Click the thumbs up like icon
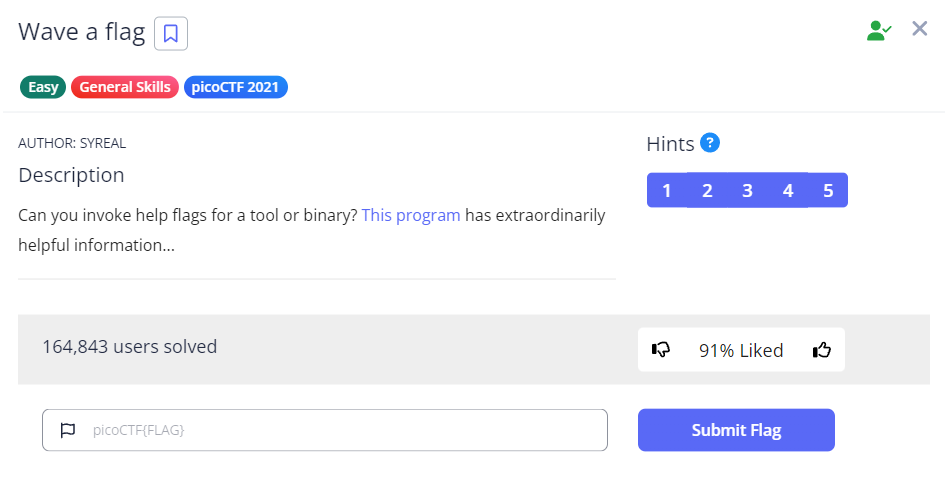952x486 pixels. pos(822,350)
